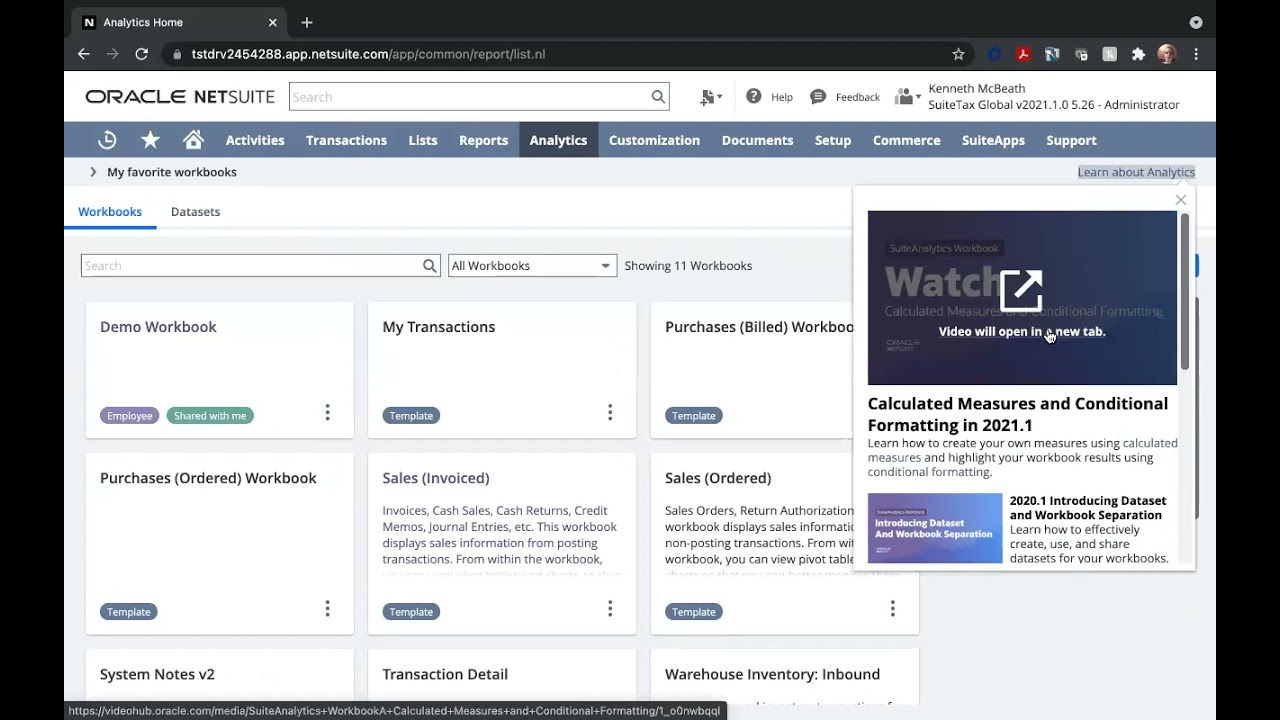Open the Customization menu
Screen dimensions: 1280x720
tap(654, 140)
